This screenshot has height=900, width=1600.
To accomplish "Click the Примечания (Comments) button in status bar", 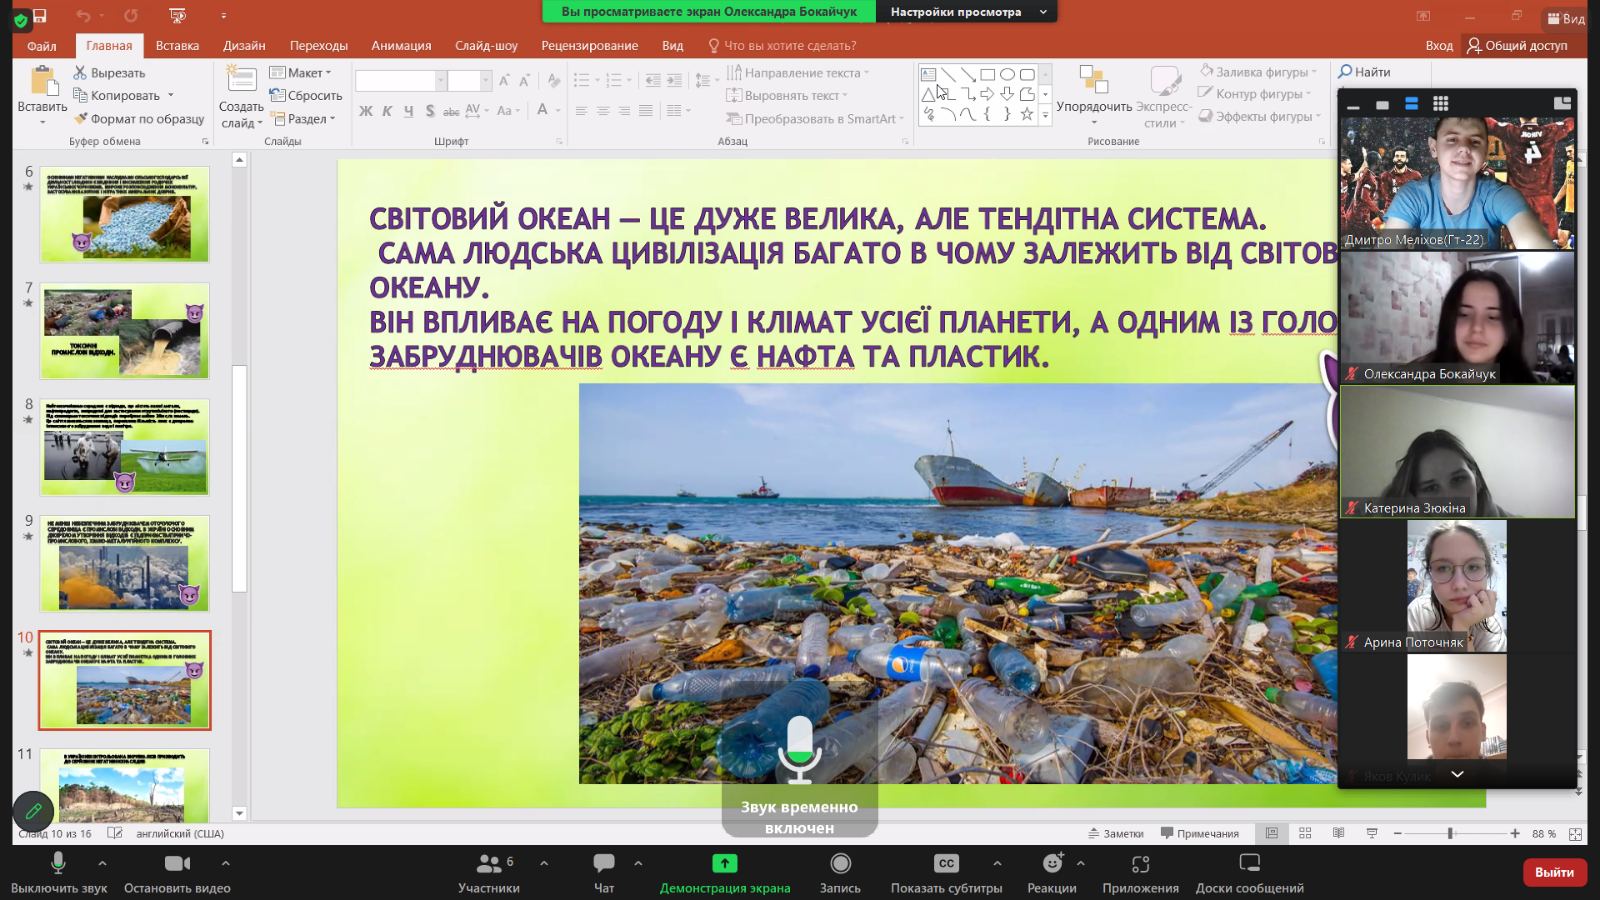I will (x=1200, y=833).
